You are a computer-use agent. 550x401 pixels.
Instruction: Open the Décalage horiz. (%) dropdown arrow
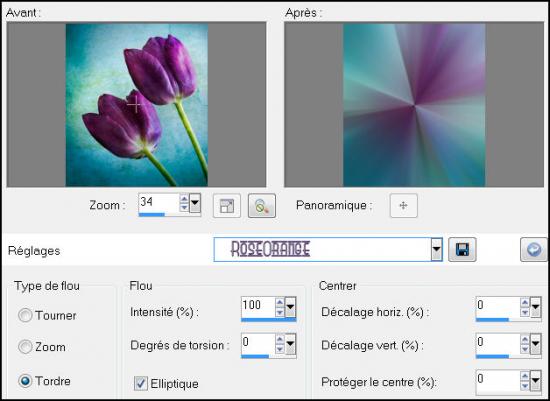point(535,307)
